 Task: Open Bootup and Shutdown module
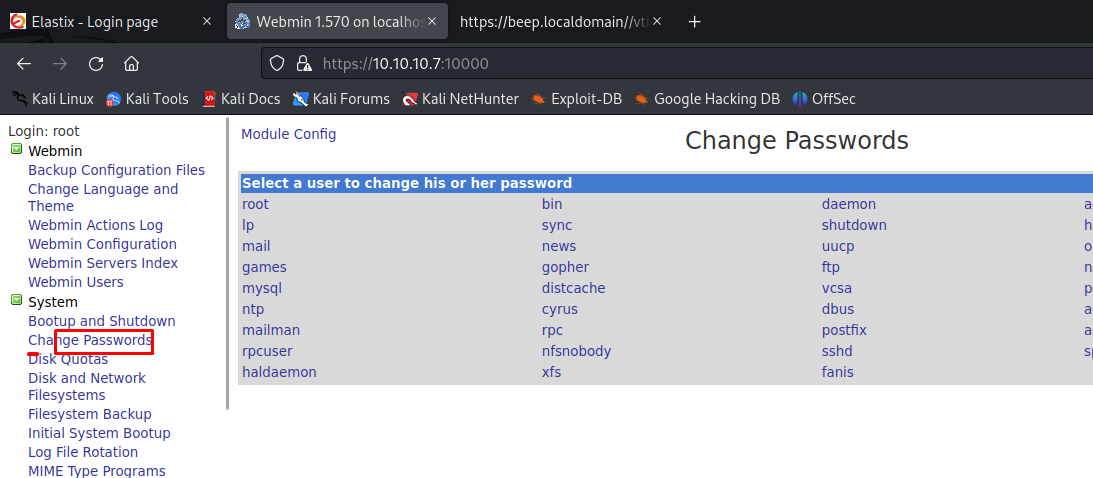(x=102, y=321)
